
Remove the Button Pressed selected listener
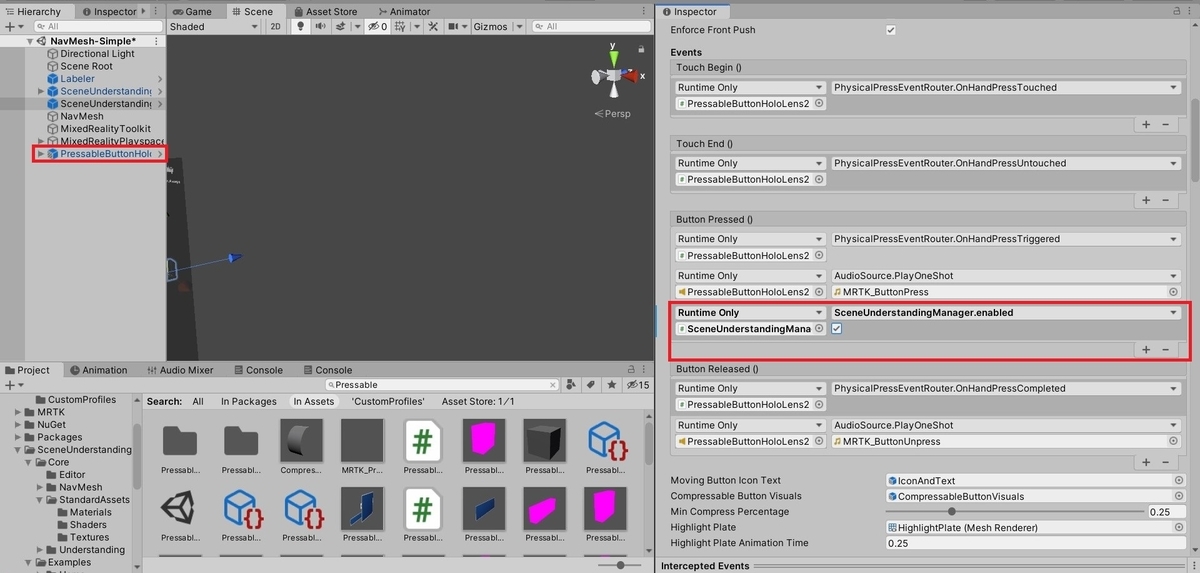click(x=1165, y=350)
